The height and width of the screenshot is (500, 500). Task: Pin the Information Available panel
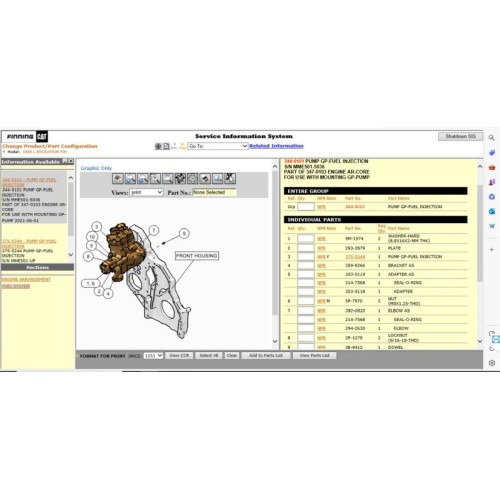click(65, 161)
